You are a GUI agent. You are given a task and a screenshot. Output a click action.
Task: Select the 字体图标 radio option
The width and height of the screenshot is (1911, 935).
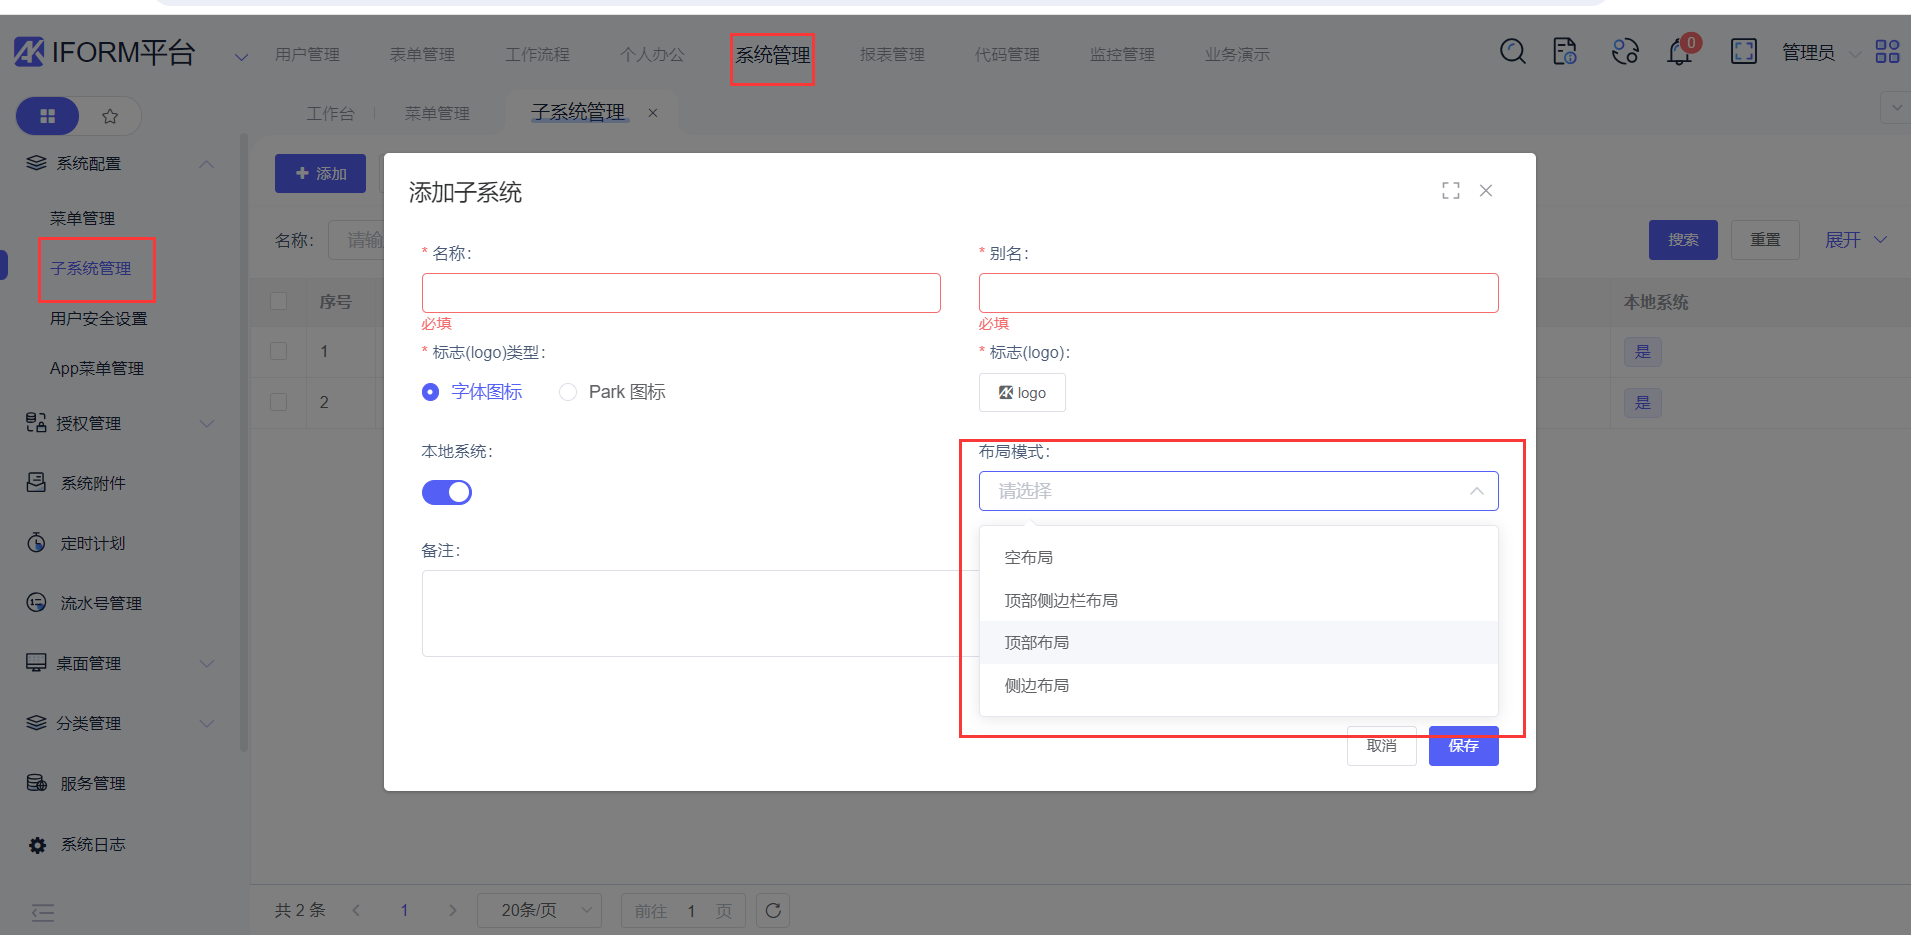(x=431, y=392)
